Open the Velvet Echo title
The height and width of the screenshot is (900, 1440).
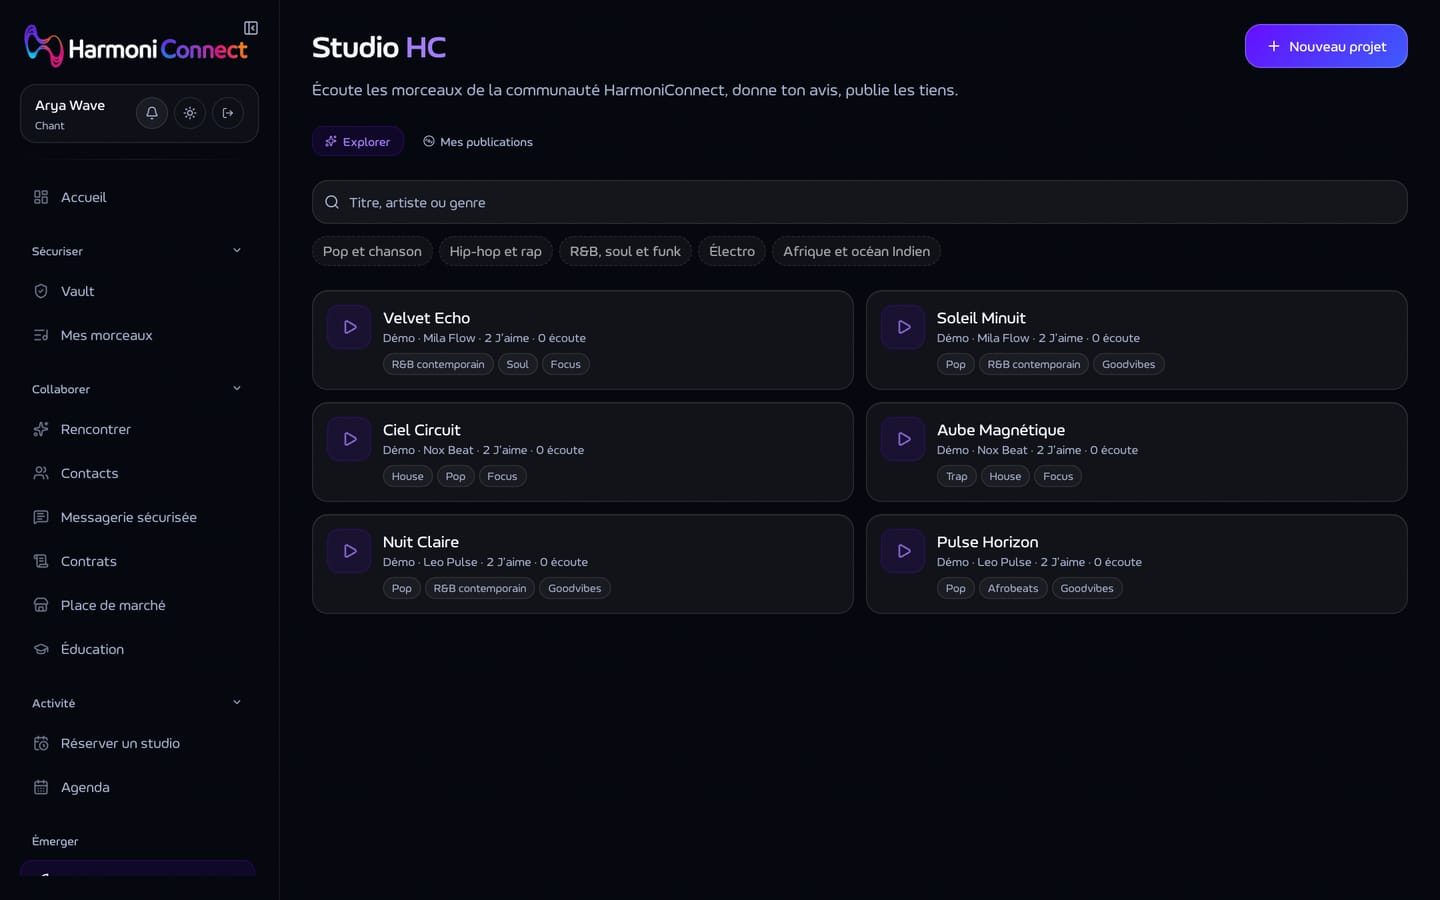coord(426,318)
